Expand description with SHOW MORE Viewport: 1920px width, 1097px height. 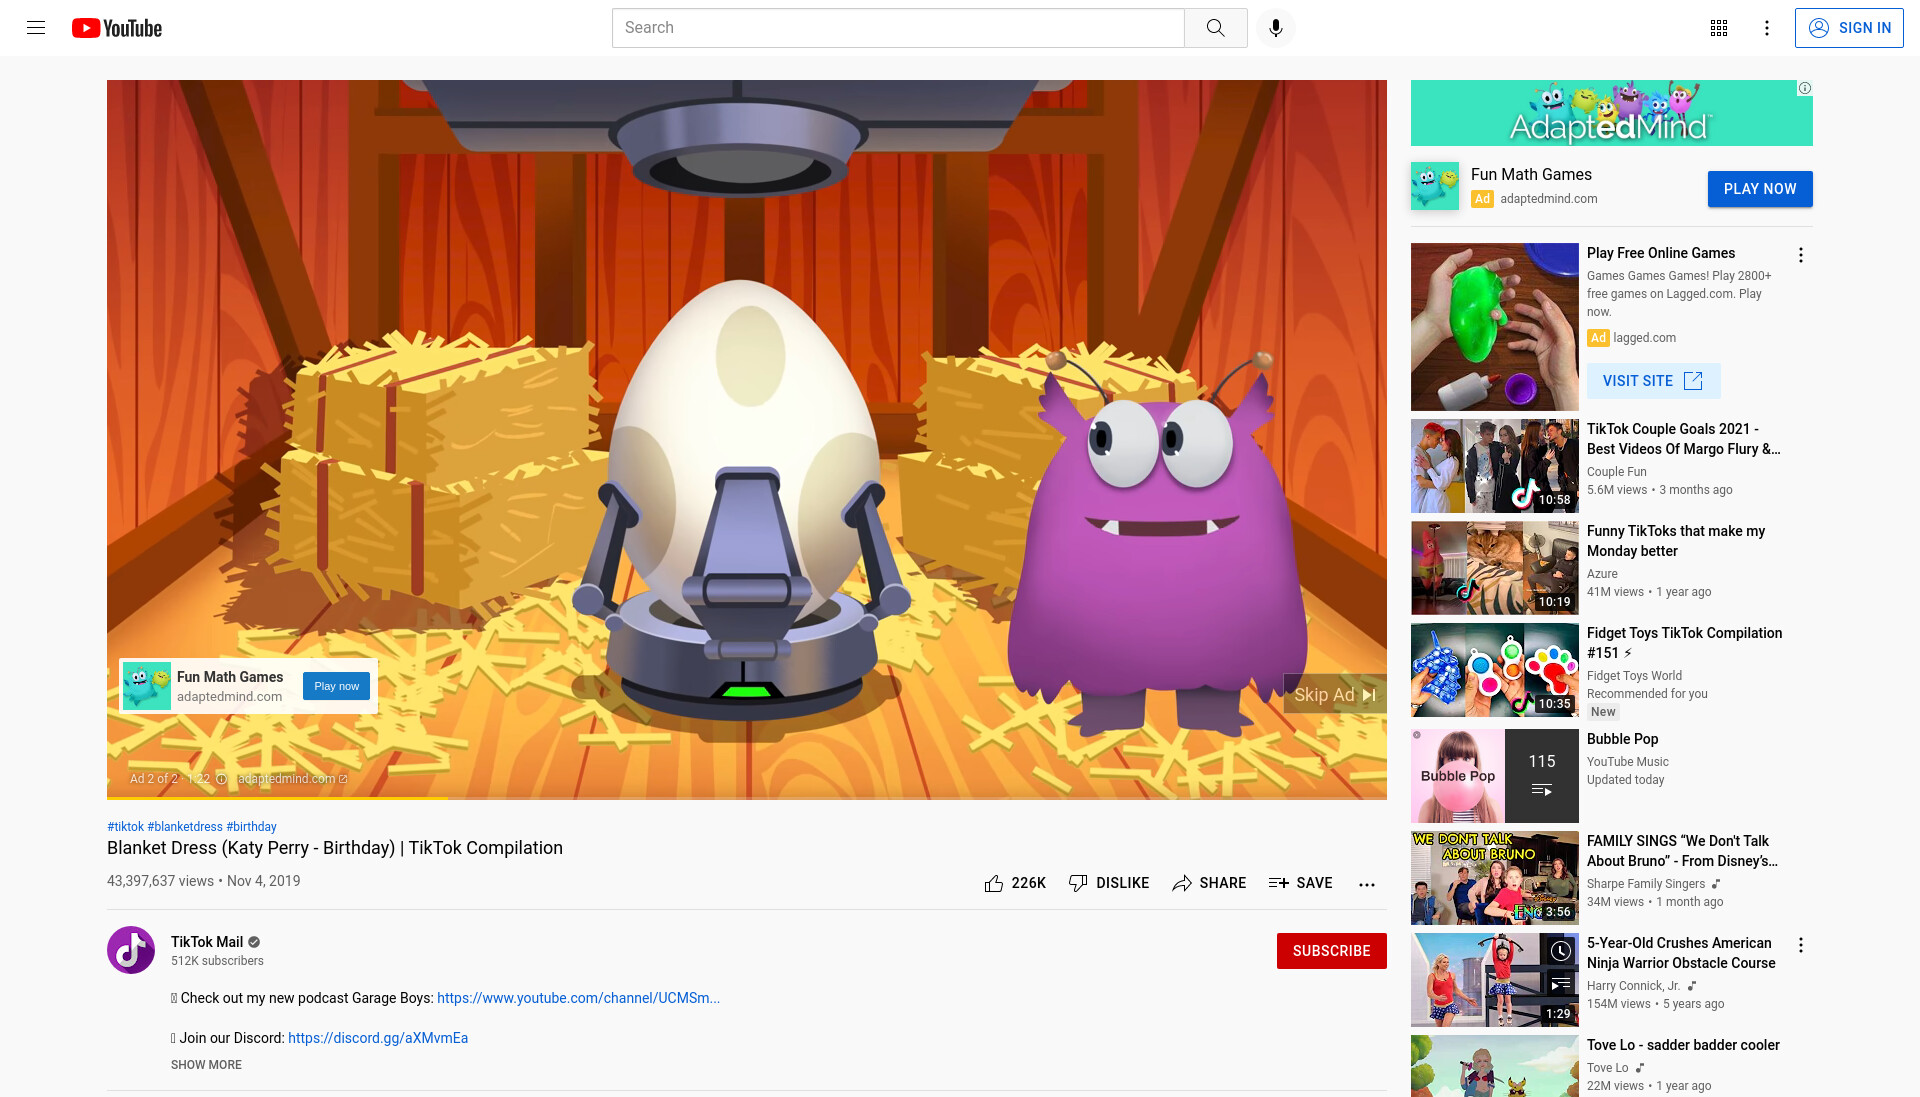(206, 1065)
